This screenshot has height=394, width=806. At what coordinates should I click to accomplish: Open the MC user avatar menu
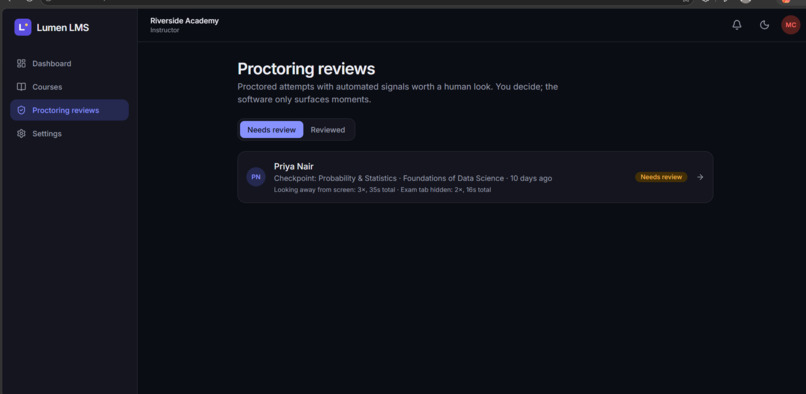click(x=791, y=25)
